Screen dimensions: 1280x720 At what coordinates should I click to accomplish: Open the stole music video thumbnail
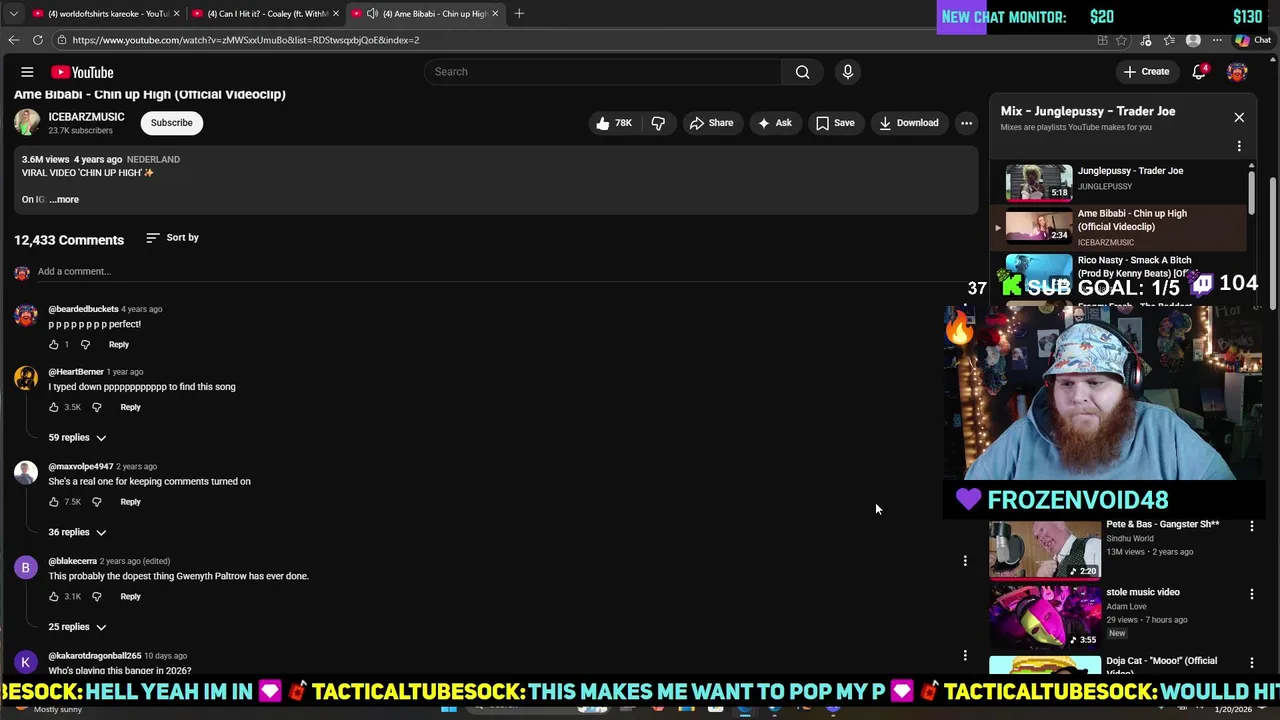click(x=1045, y=616)
